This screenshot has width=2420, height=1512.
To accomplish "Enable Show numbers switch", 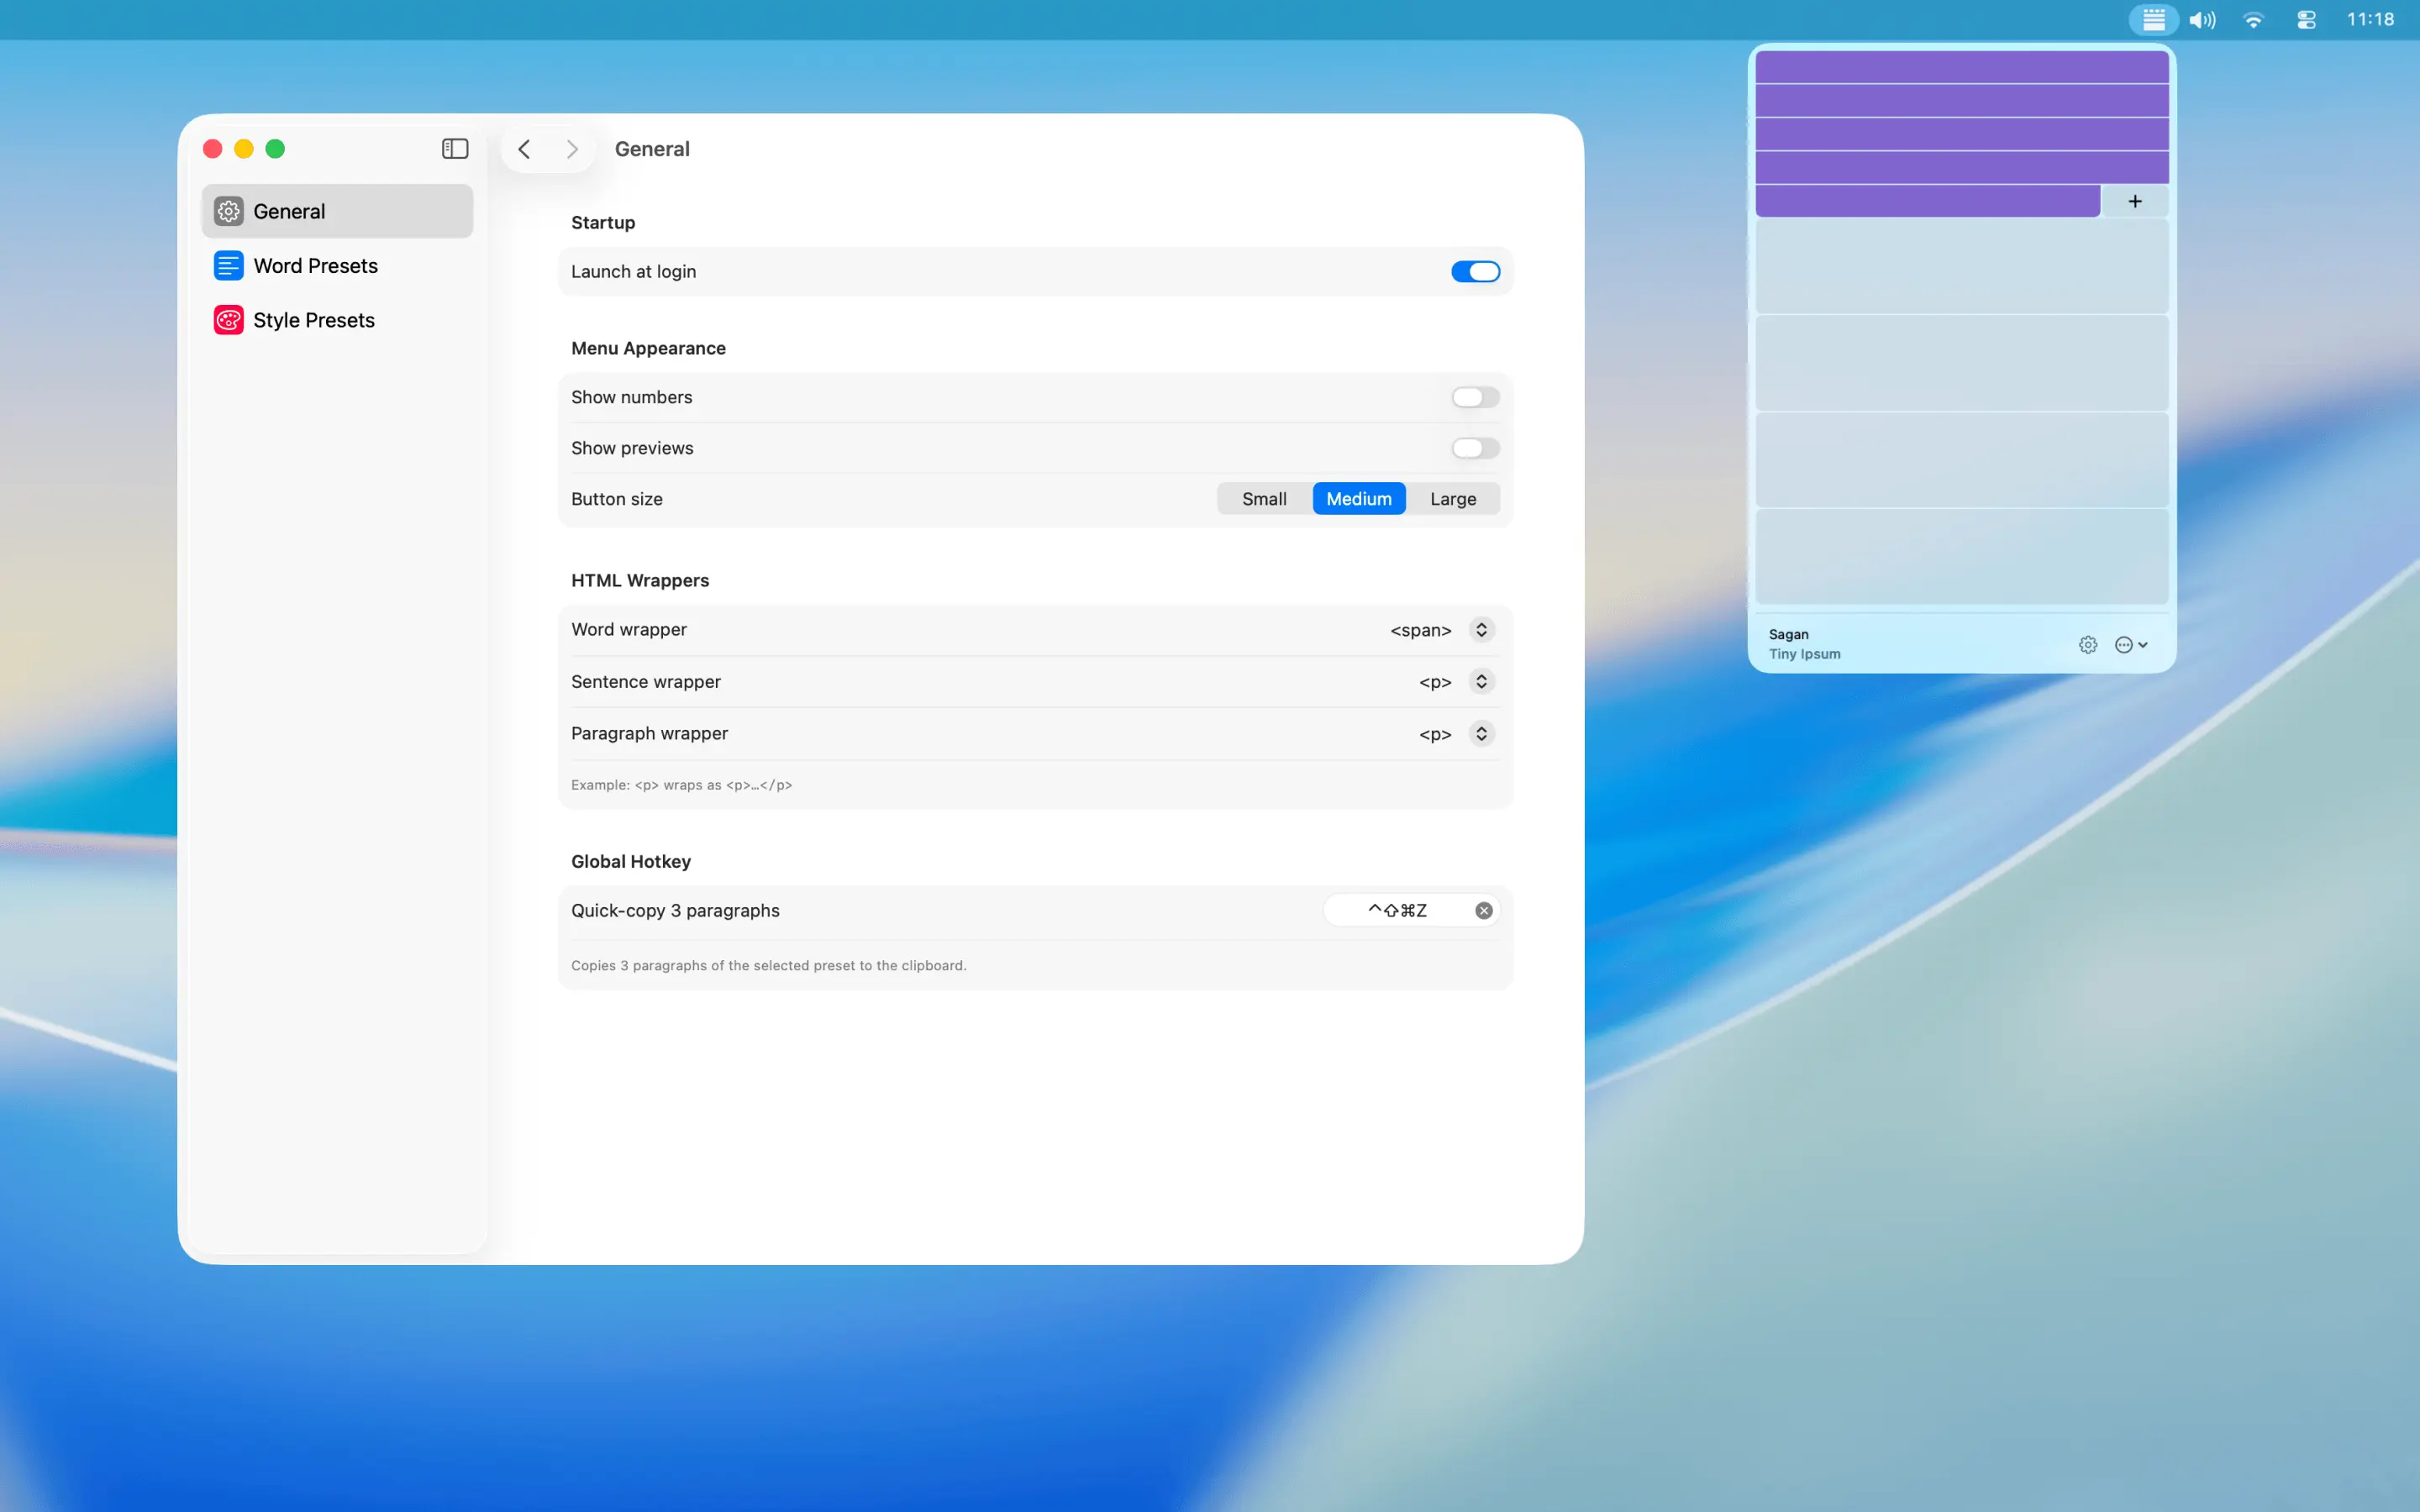I will pyautogui.click(x=1475, y=397).
